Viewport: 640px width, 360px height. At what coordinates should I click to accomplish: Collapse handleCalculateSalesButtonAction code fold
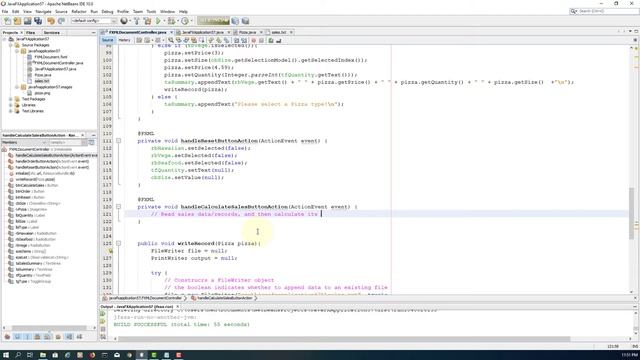coord(118,207)
